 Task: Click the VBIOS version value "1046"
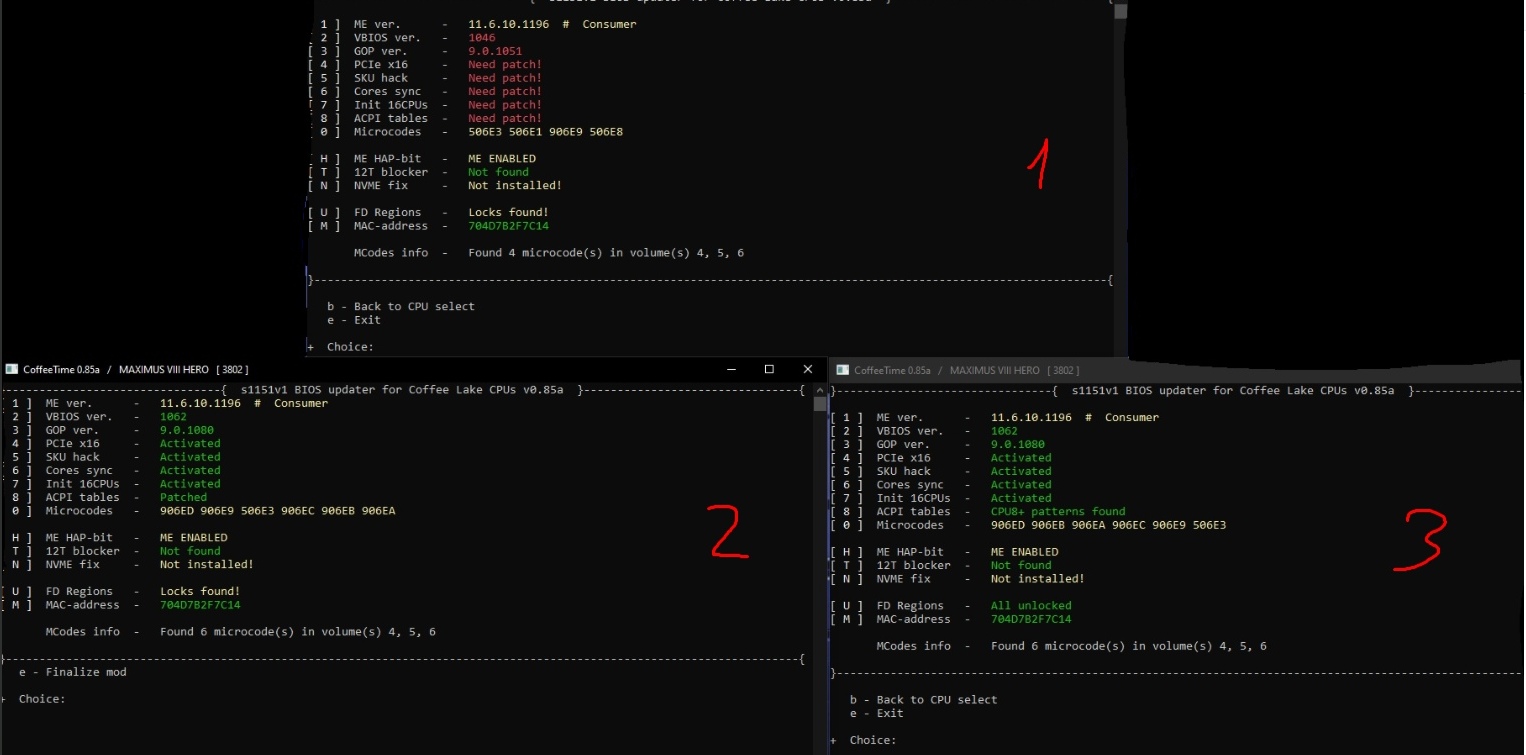pos(482,37)
